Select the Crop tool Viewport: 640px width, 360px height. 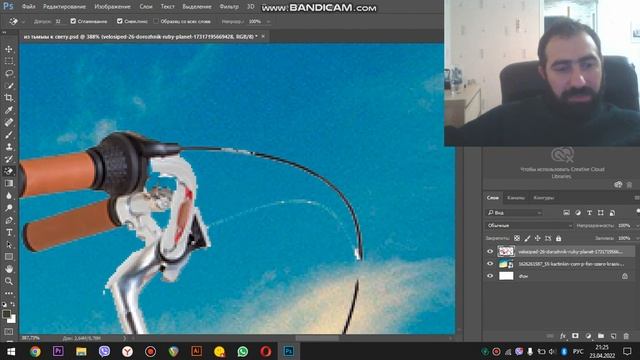pyautogui.click(x=9, y=98)
